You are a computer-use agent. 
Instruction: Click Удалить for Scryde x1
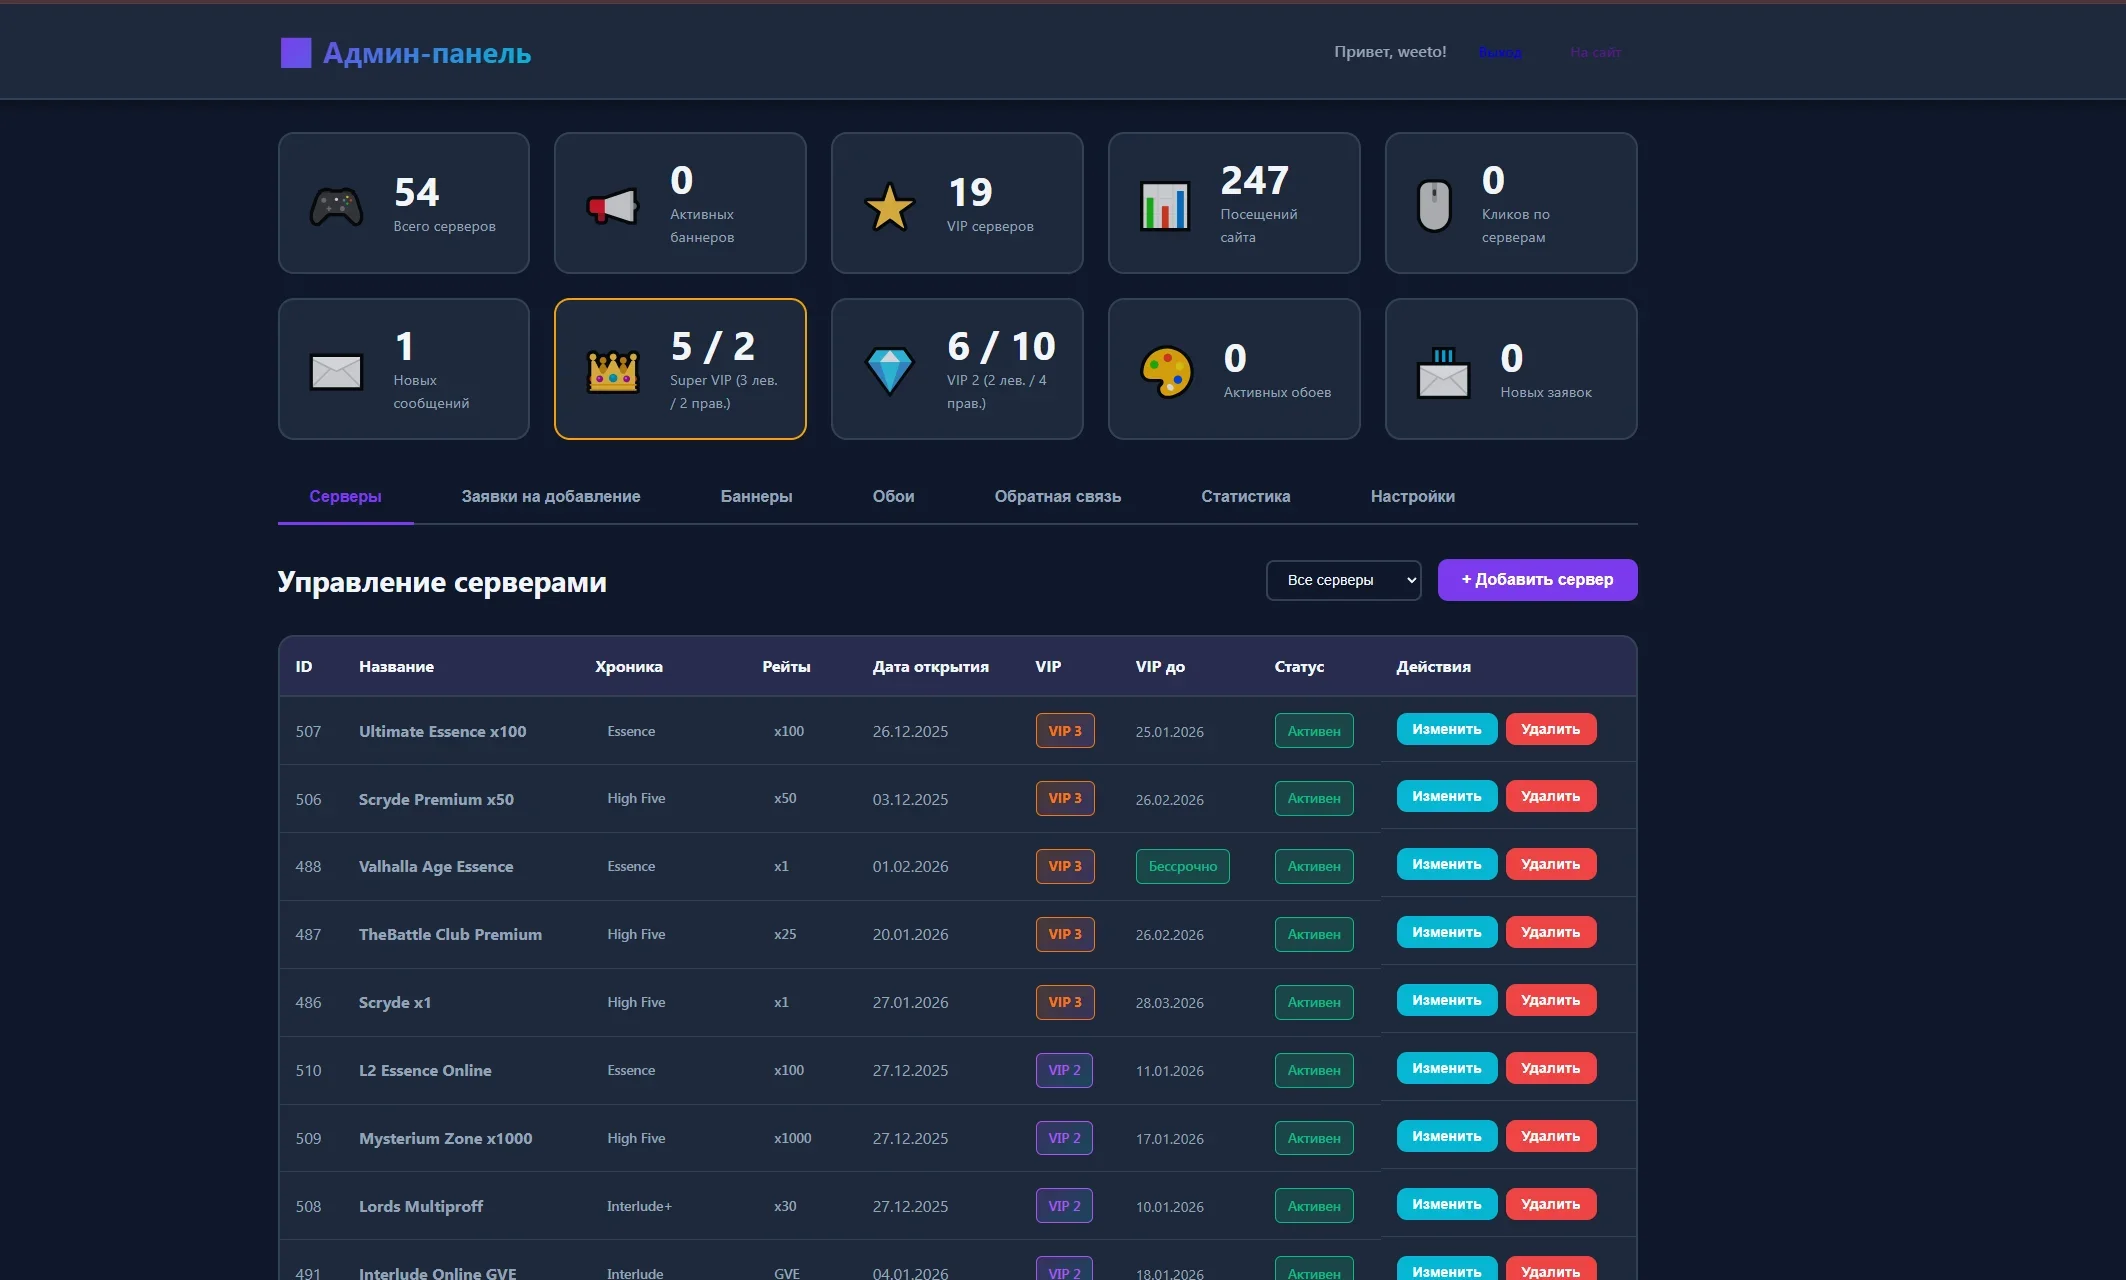1550,1000
